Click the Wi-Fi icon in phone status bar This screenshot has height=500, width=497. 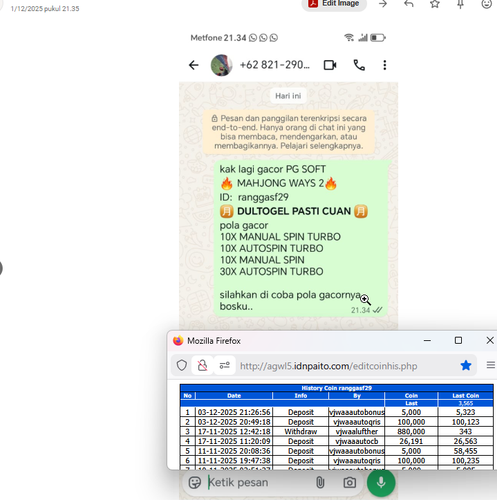pos(349,37)
